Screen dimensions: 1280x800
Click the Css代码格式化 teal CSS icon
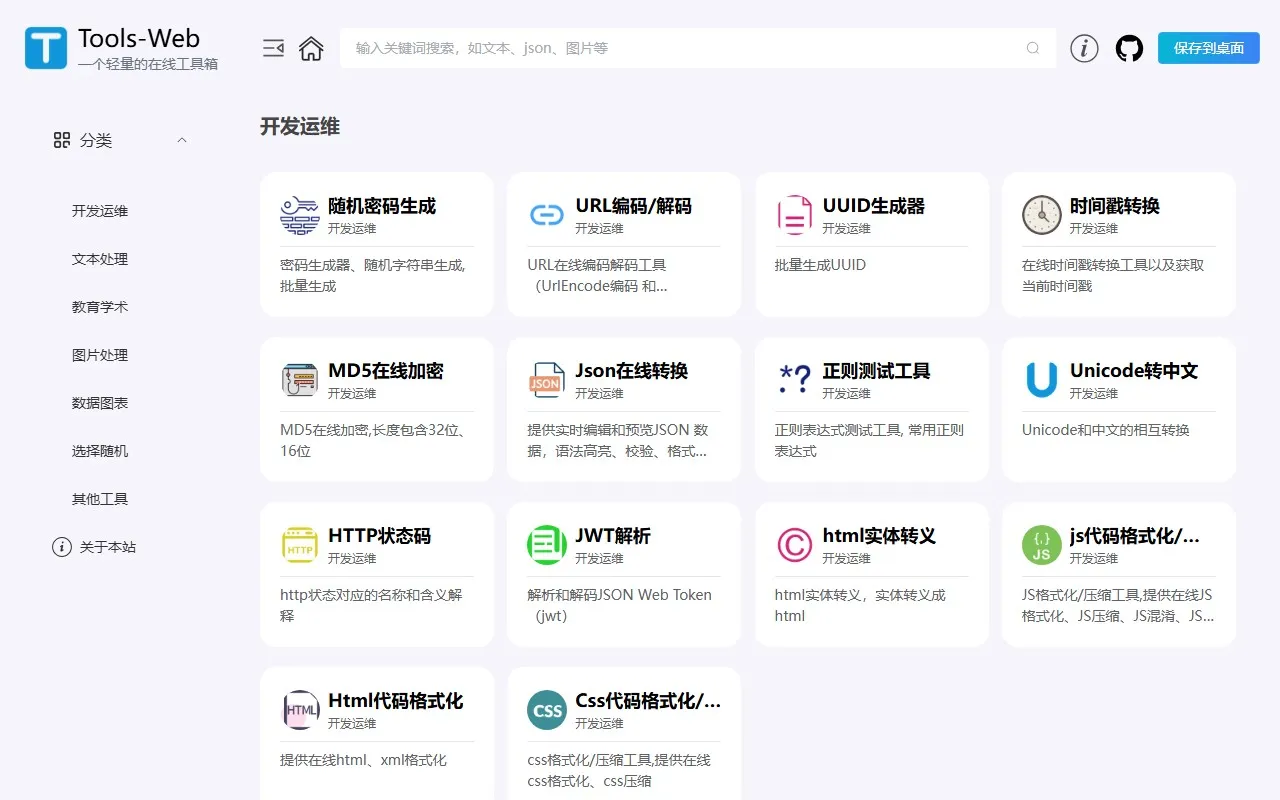(546, 710)
